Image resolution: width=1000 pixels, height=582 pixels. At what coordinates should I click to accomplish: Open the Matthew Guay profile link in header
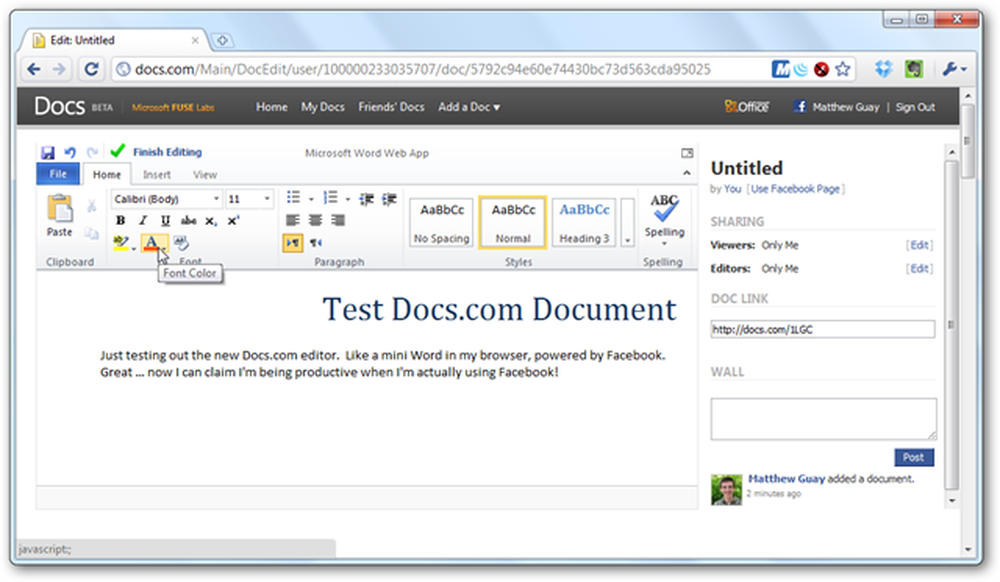pyautogui.click(x=846, y=107)
